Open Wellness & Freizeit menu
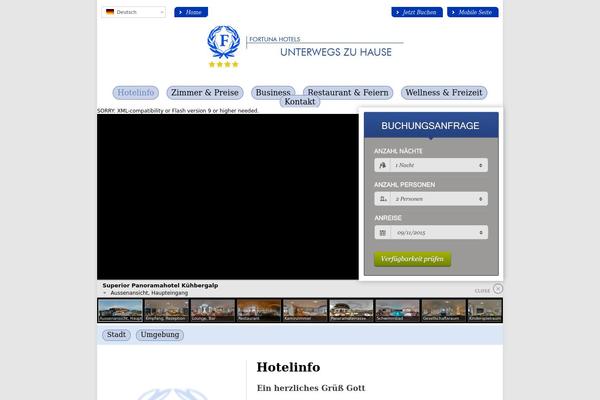The height and width of the screenshot is (400, 600). click(x=444, y=93)
